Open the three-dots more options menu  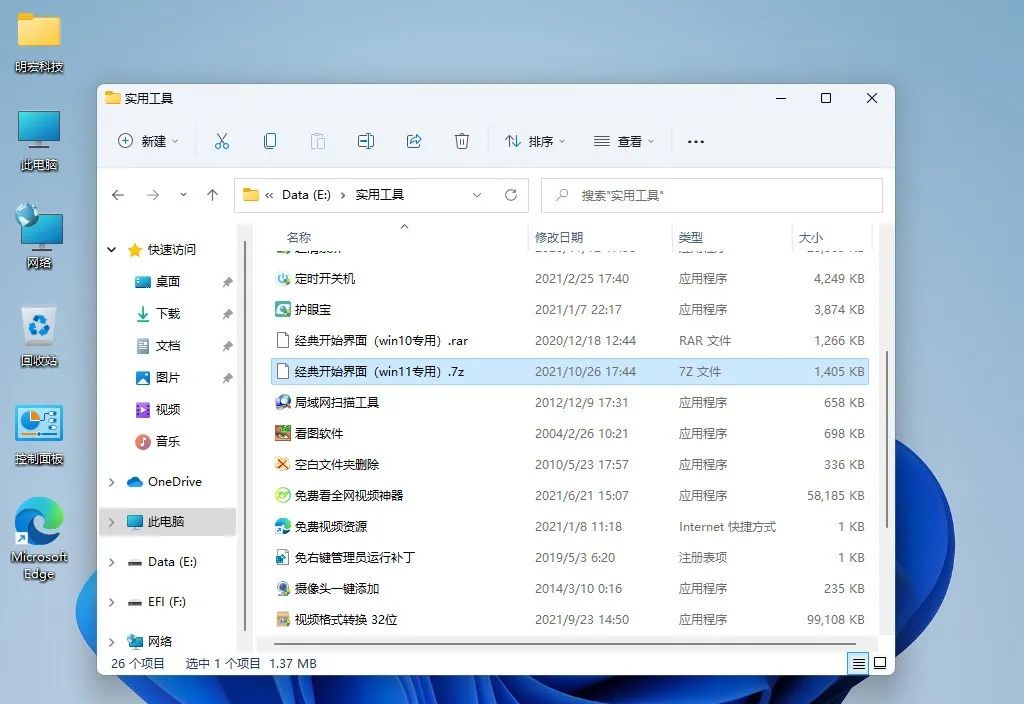pyautogui.click(x=696, y=142)
